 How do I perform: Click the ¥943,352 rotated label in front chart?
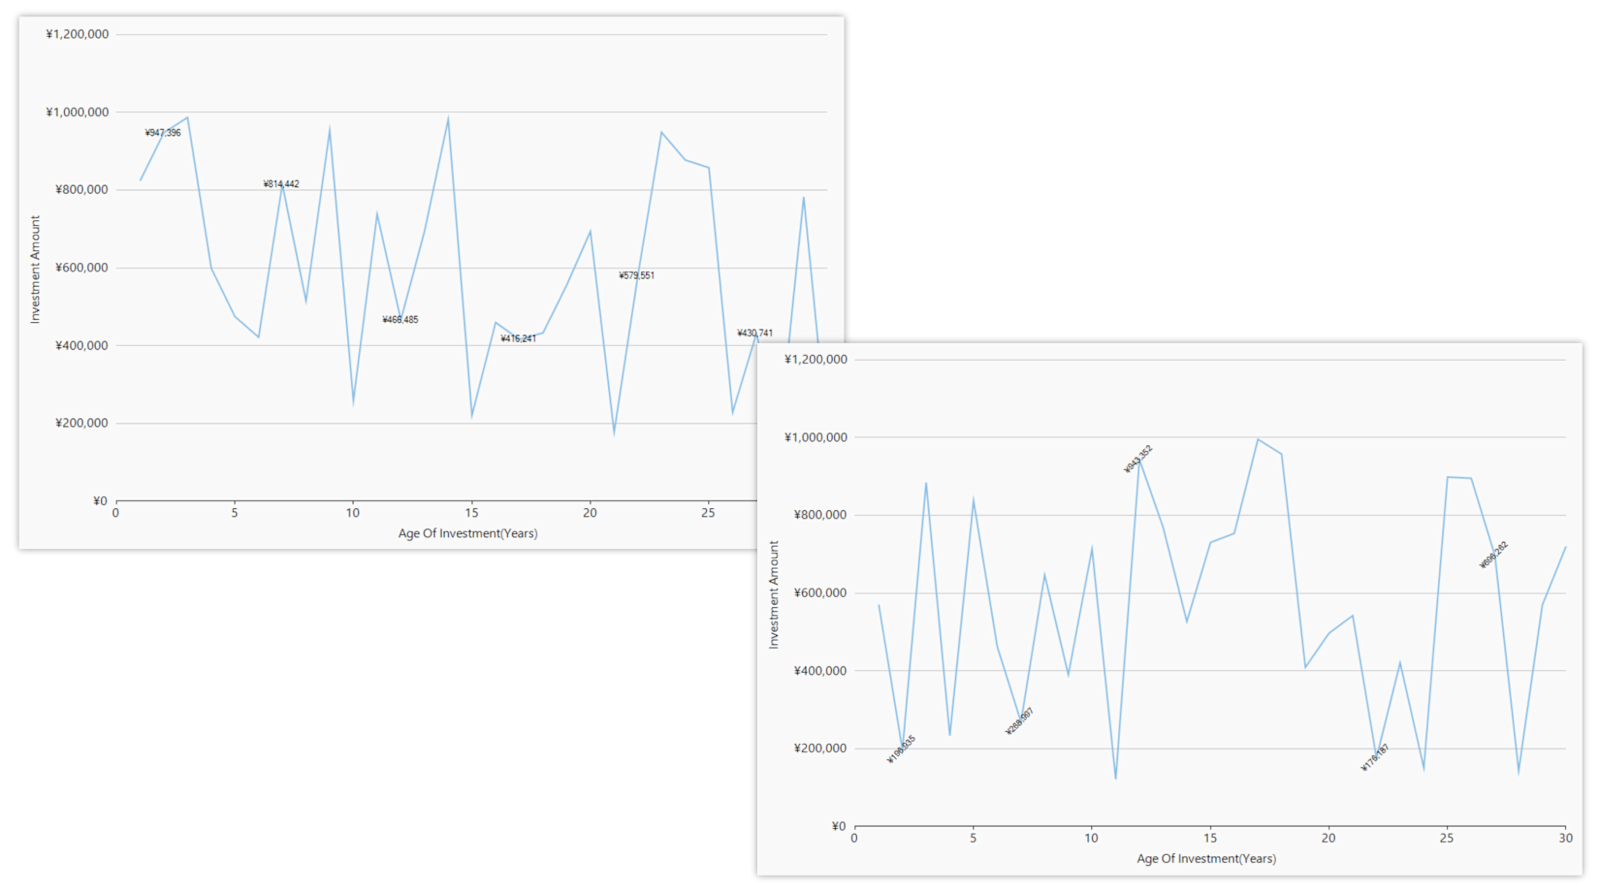(x=1138, y=459)
